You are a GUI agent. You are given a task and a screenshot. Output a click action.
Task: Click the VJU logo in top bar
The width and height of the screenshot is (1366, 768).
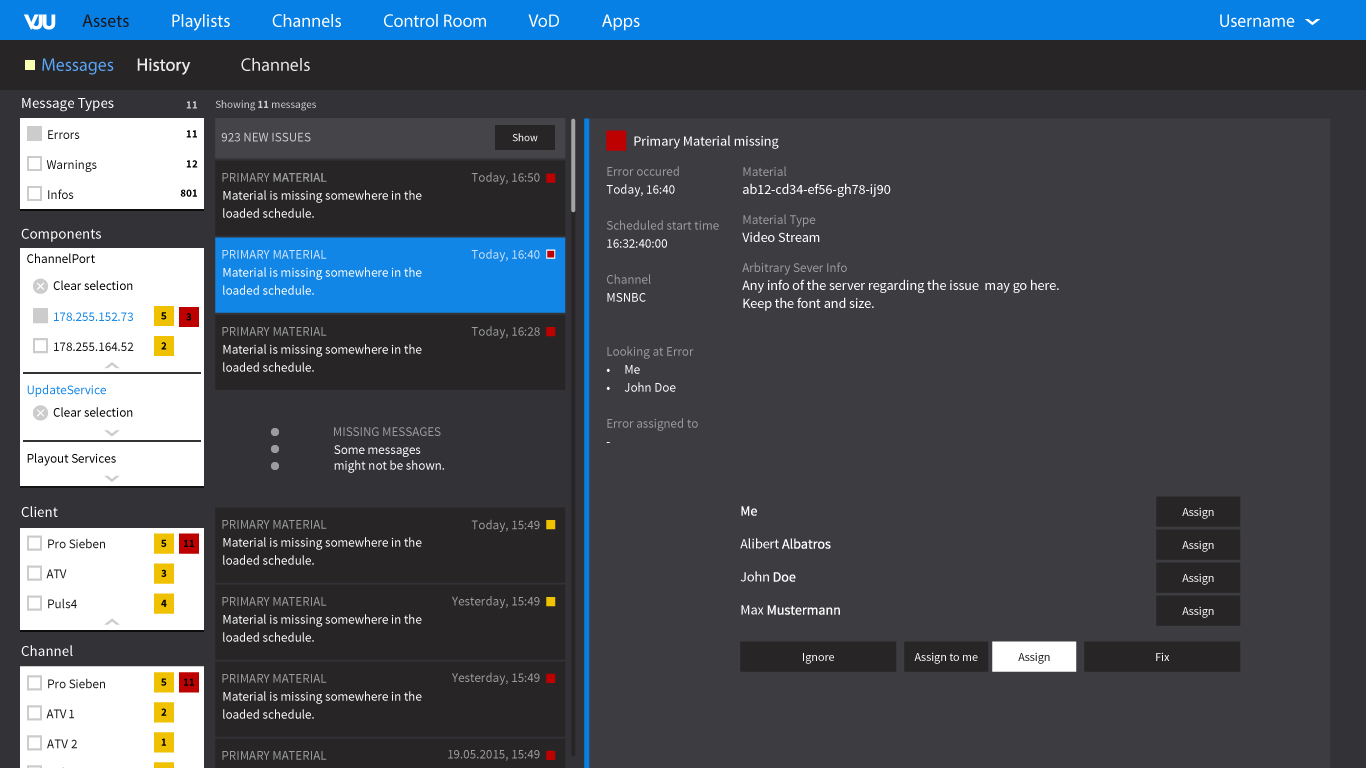[x=39, y=21]
